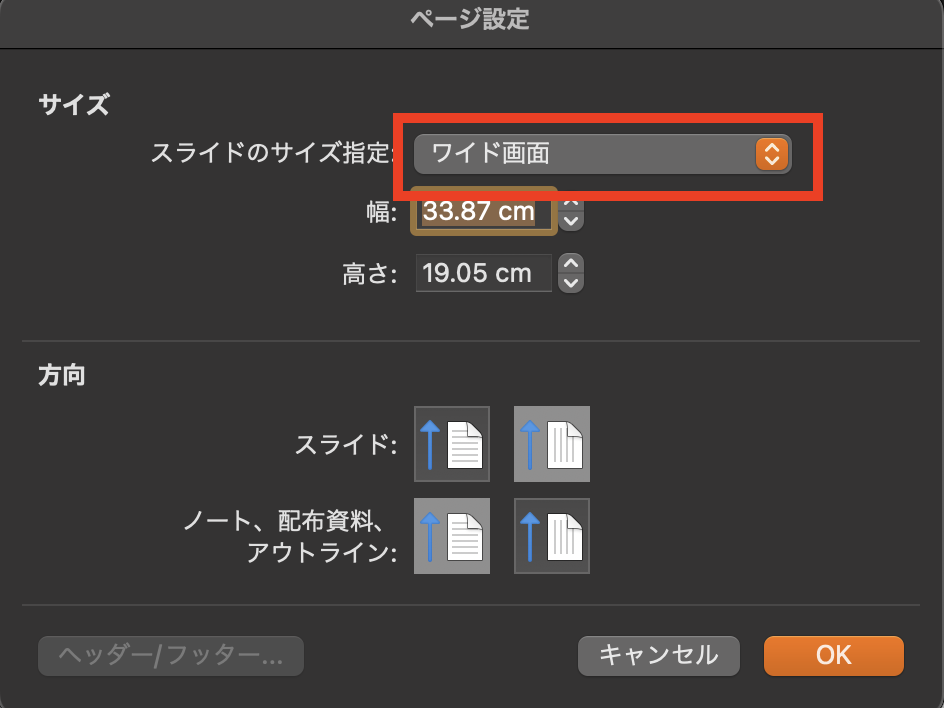
Task: Click the サイズ section heading
Action: pos(73,104)
